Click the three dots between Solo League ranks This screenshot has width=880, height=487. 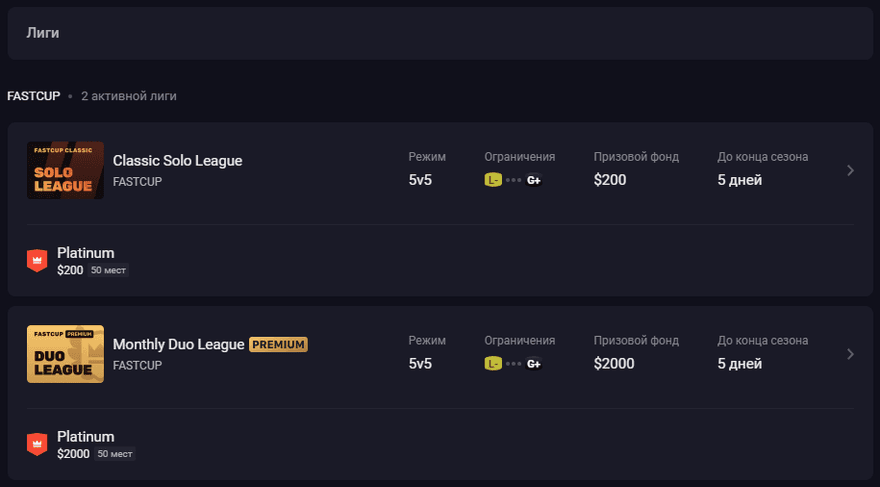coord(514,180)
